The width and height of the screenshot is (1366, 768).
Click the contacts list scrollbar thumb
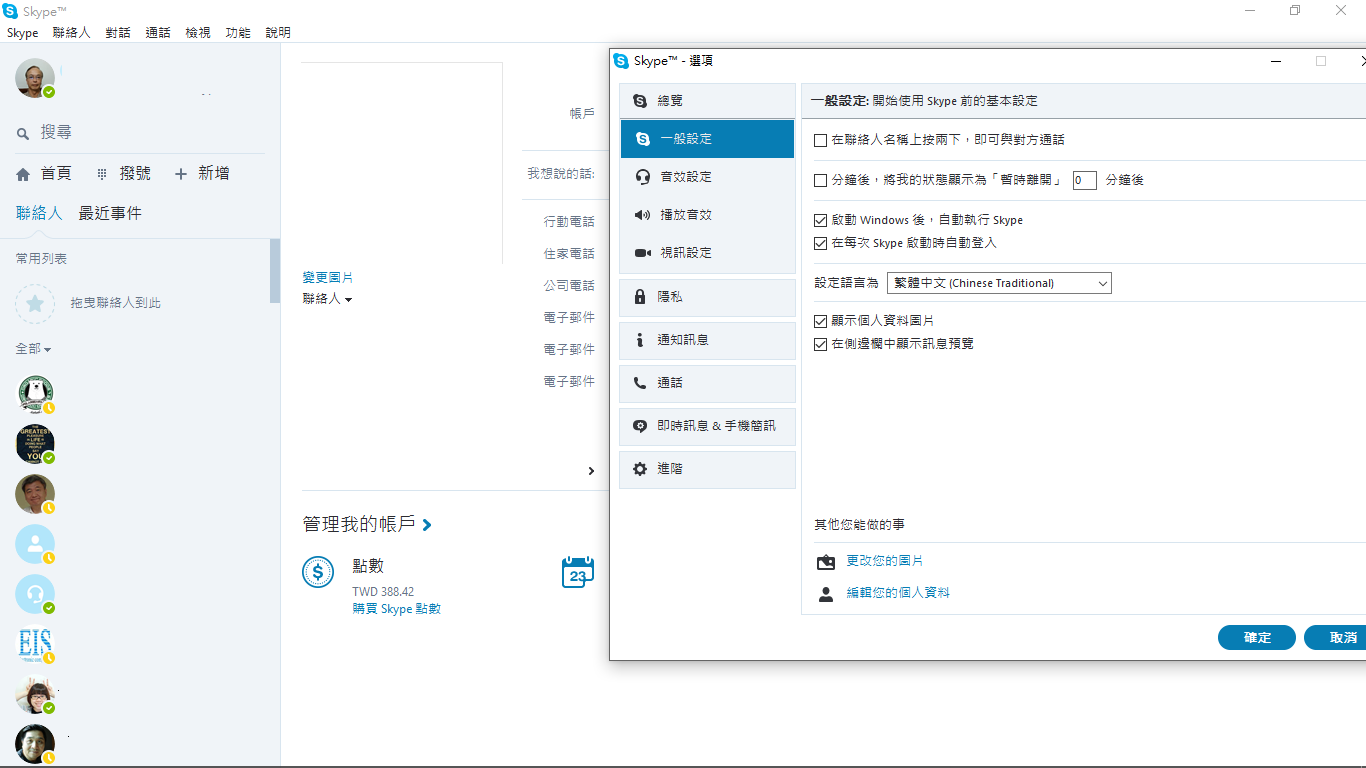pos(275,271)
